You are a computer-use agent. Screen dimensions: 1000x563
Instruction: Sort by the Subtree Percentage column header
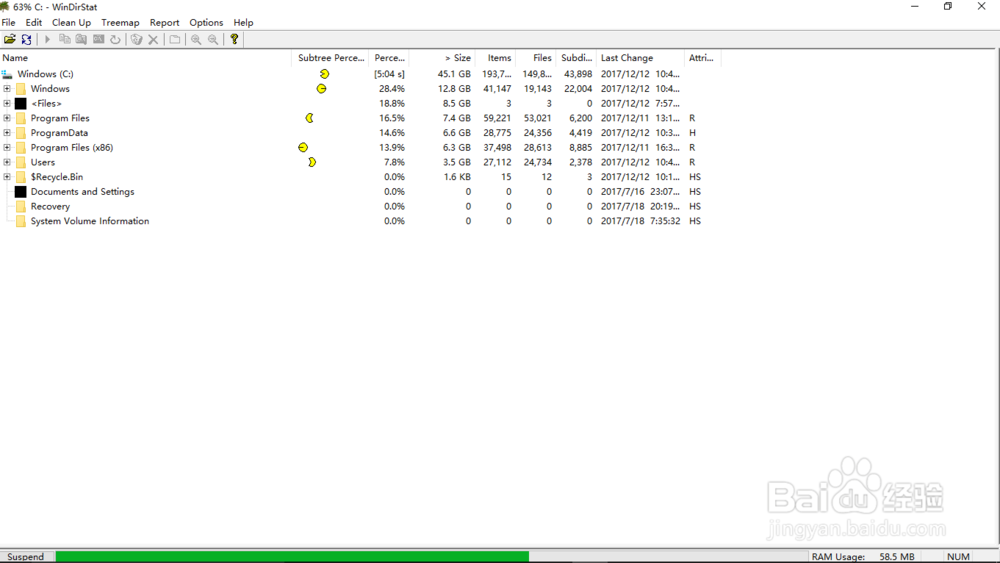(330, 57)
